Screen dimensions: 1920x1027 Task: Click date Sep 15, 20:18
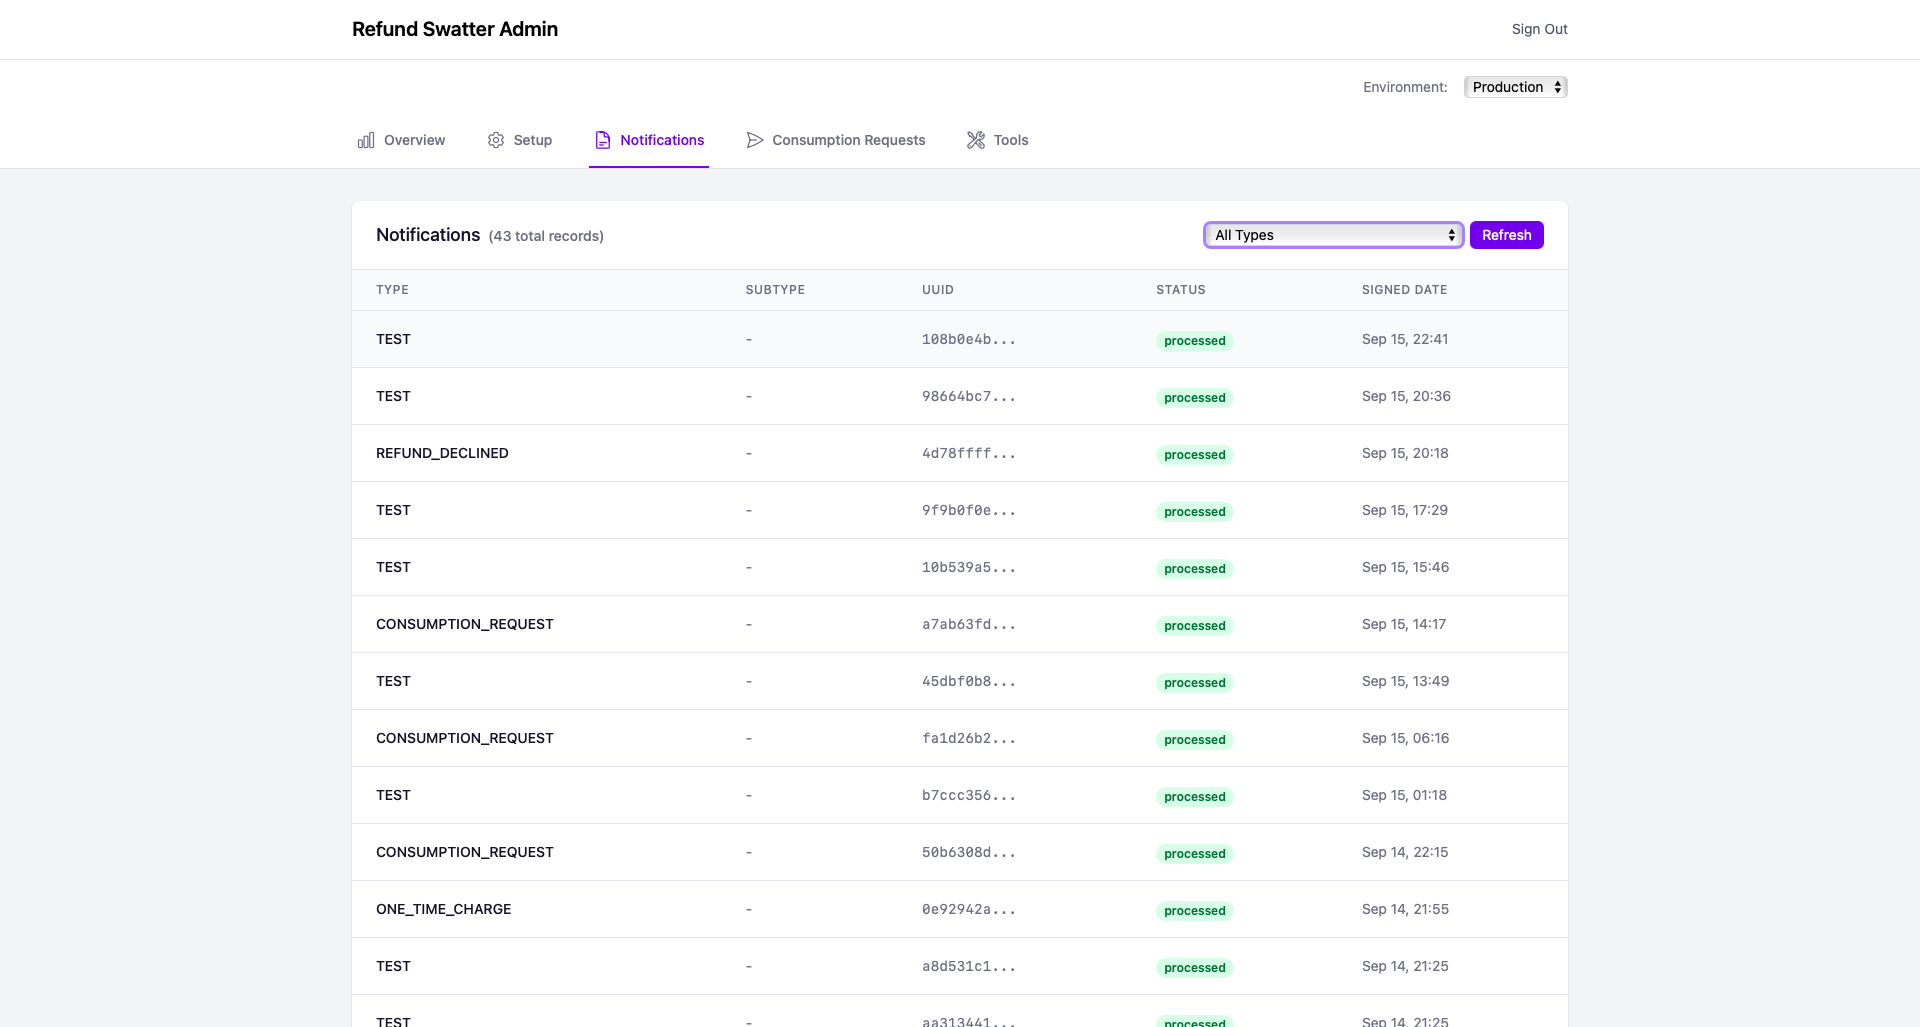tap(1405, 453)
